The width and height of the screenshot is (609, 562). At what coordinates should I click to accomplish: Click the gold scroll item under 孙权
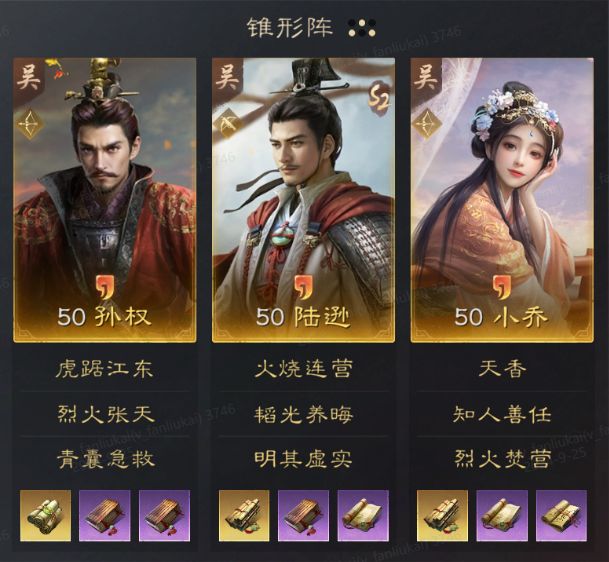45,515
